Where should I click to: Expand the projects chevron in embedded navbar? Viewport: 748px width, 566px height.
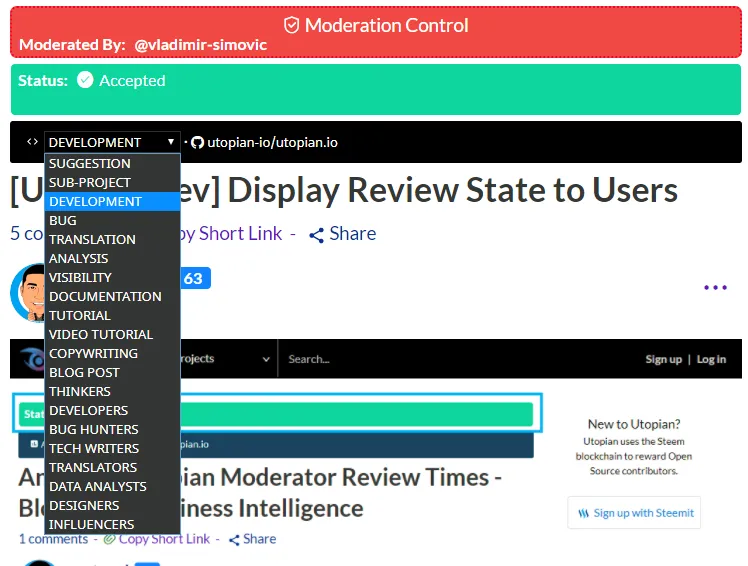tap(266, 359)
